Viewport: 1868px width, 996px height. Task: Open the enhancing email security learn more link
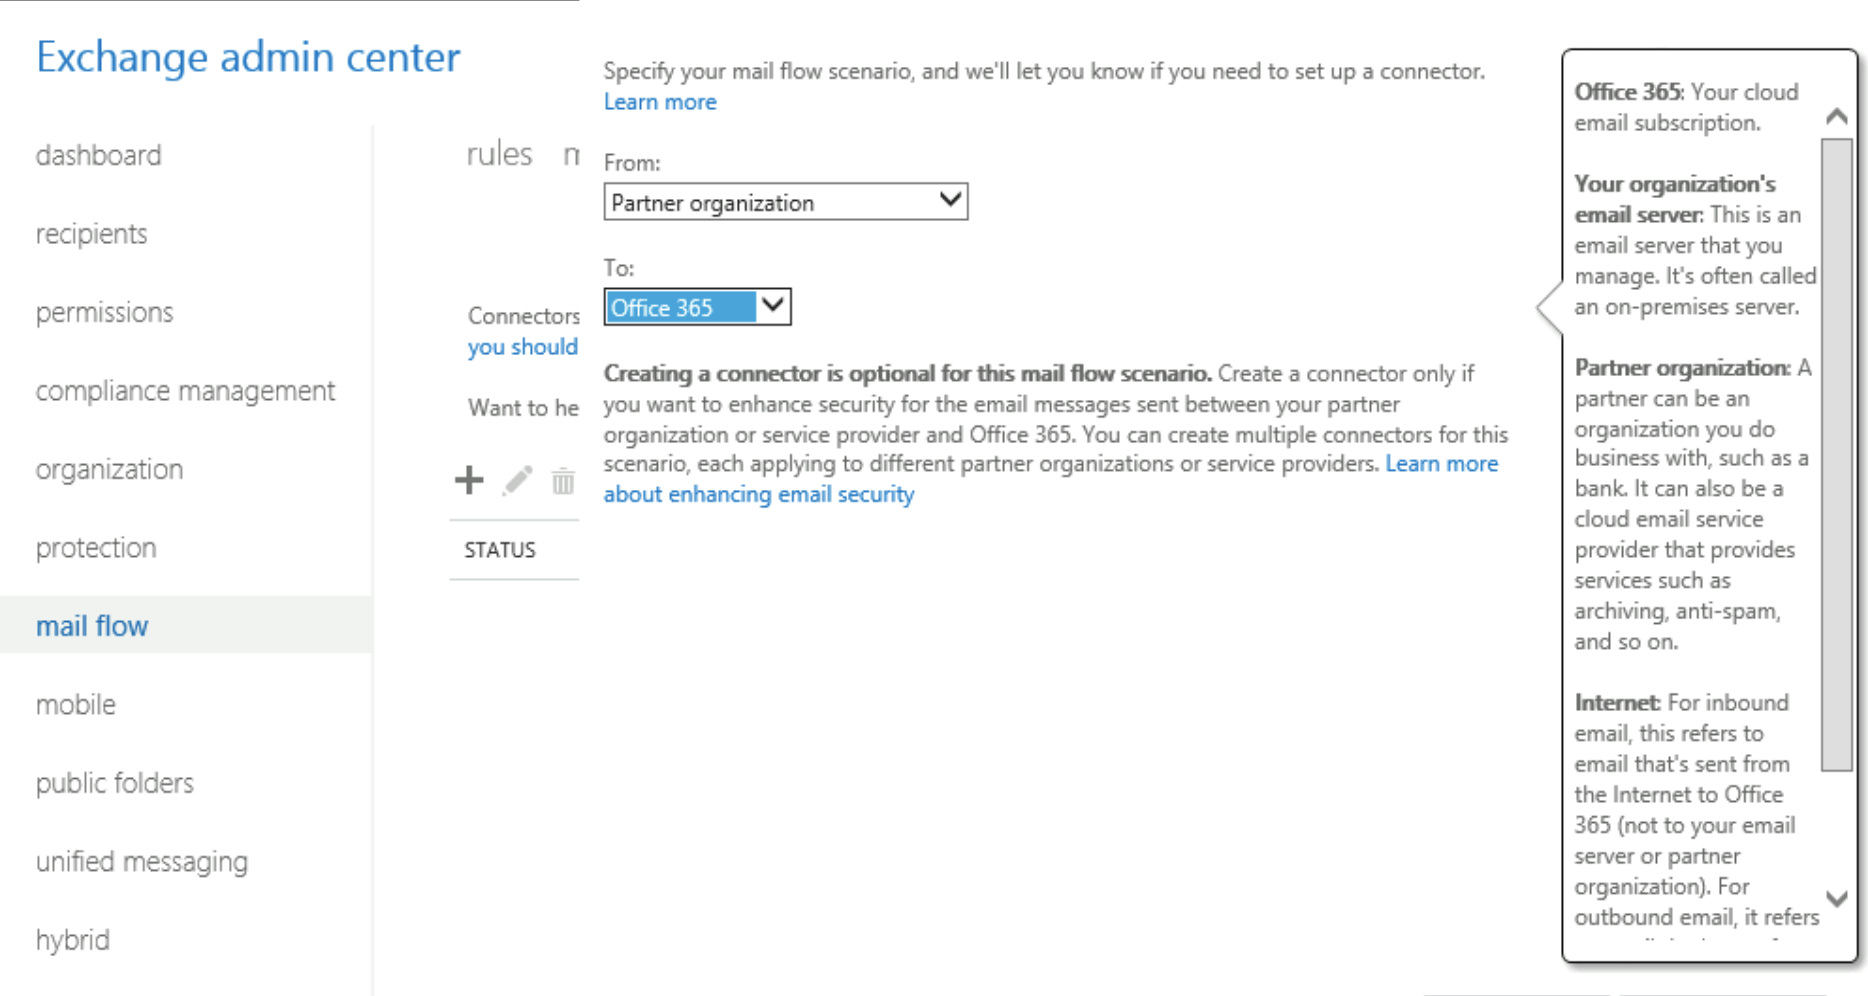(x=758, y=493)
